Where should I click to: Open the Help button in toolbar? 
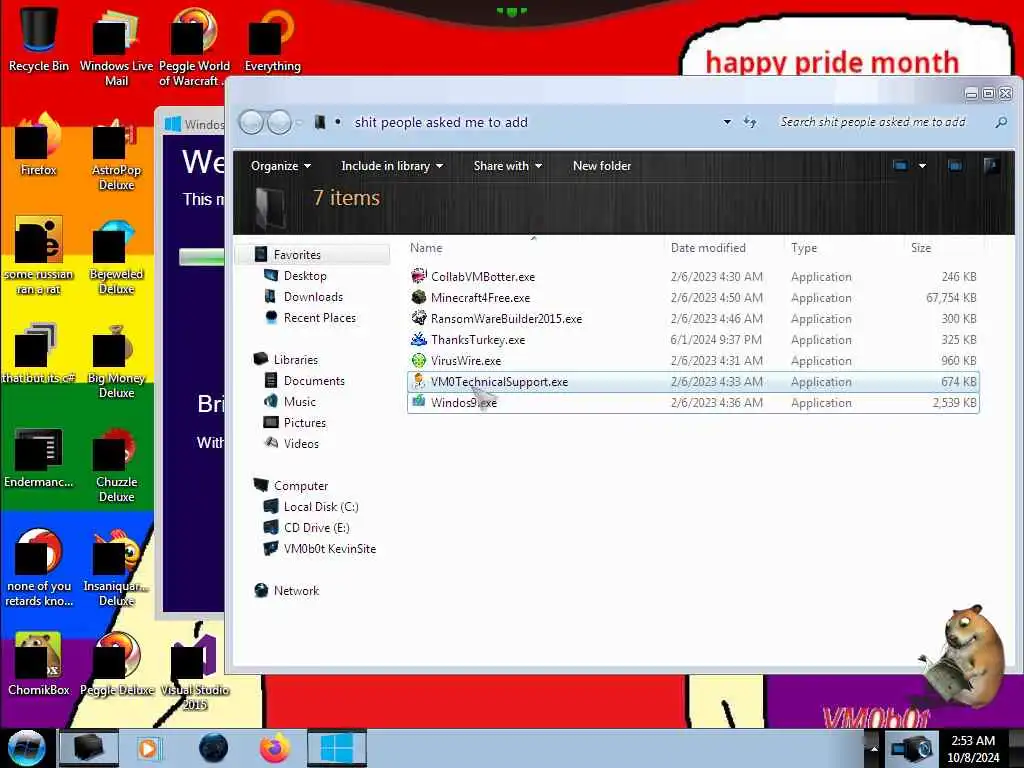tap(991, 166)
